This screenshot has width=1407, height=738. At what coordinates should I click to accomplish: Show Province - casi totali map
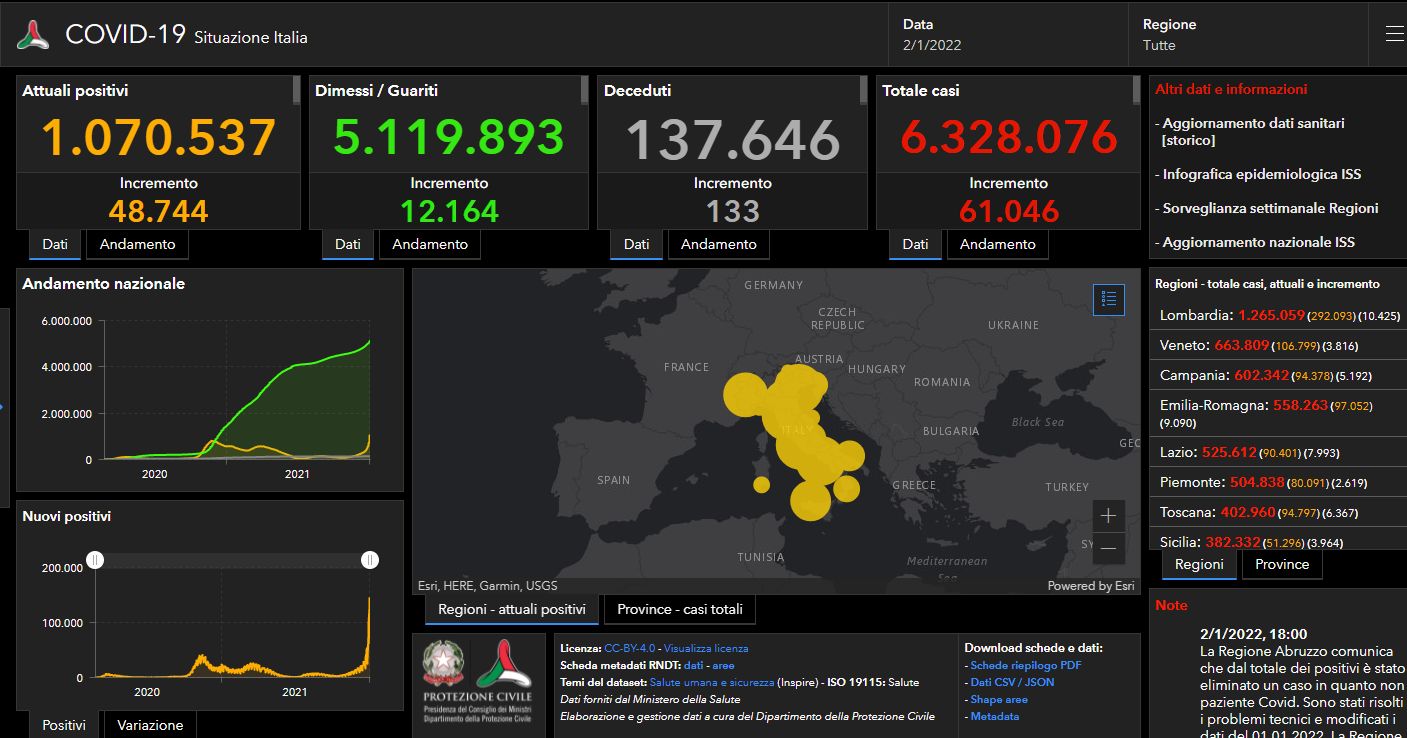coord(679,609)
